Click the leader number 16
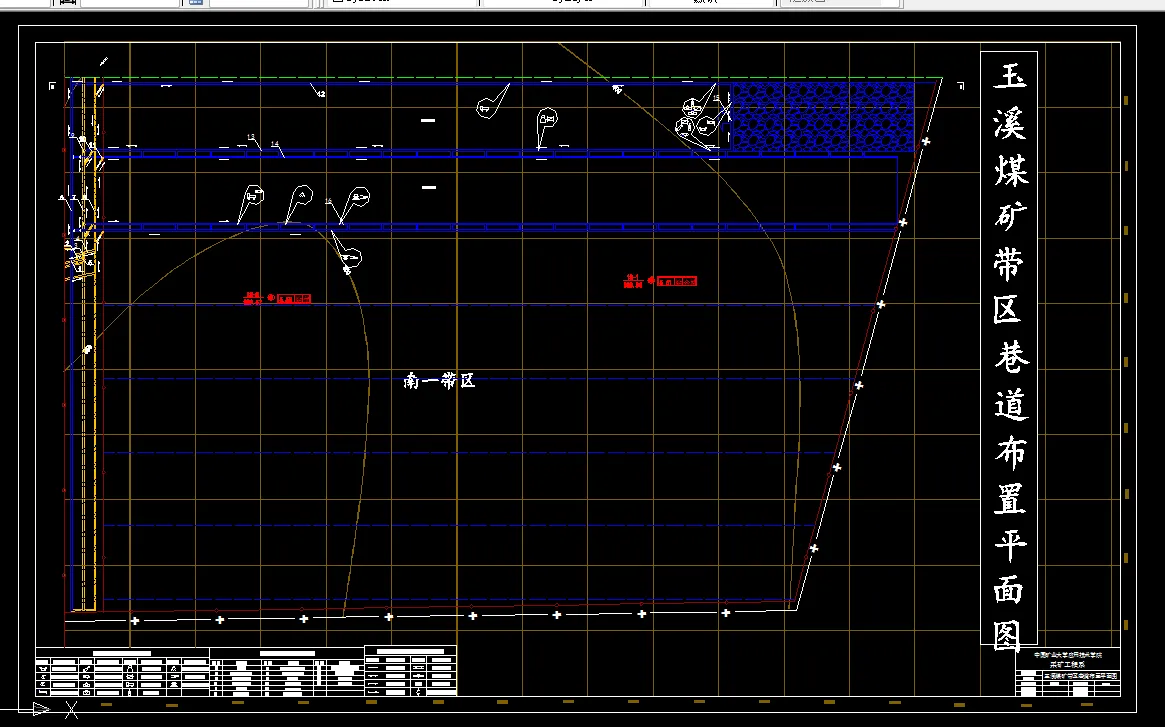The image size is (1165, 727). point(328,201)
